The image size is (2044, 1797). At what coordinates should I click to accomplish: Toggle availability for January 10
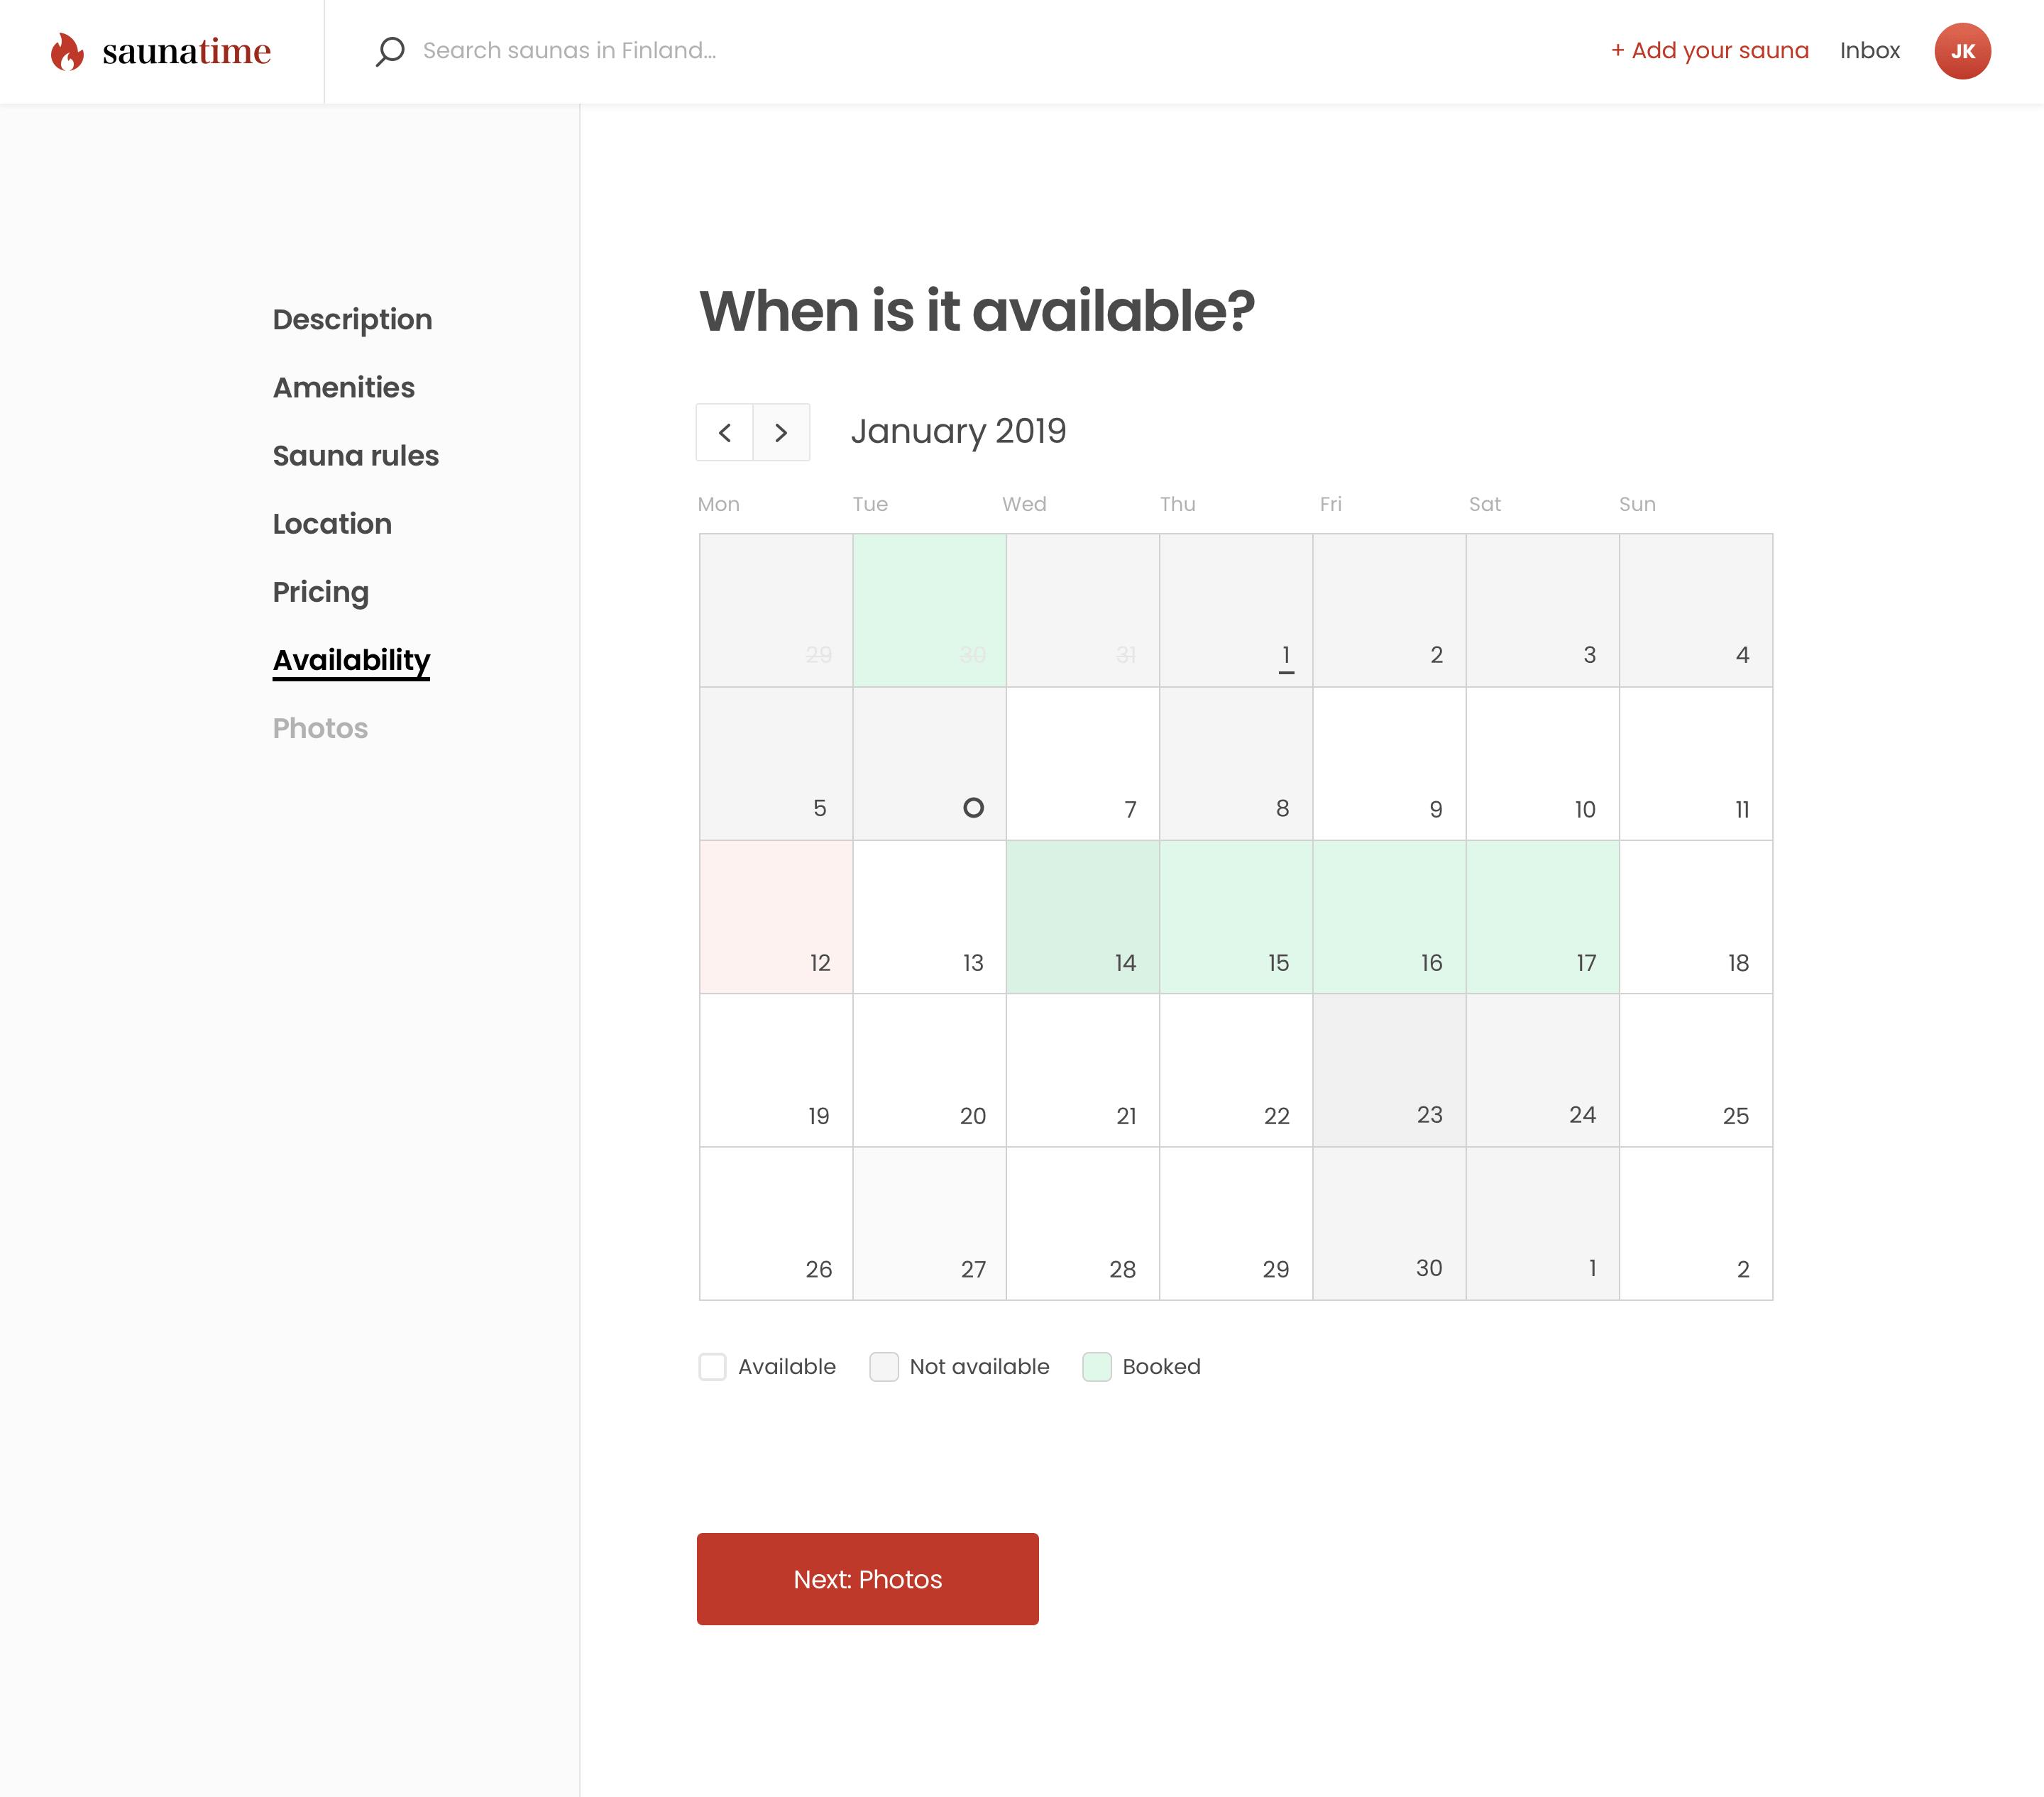tap(1542, 764)
